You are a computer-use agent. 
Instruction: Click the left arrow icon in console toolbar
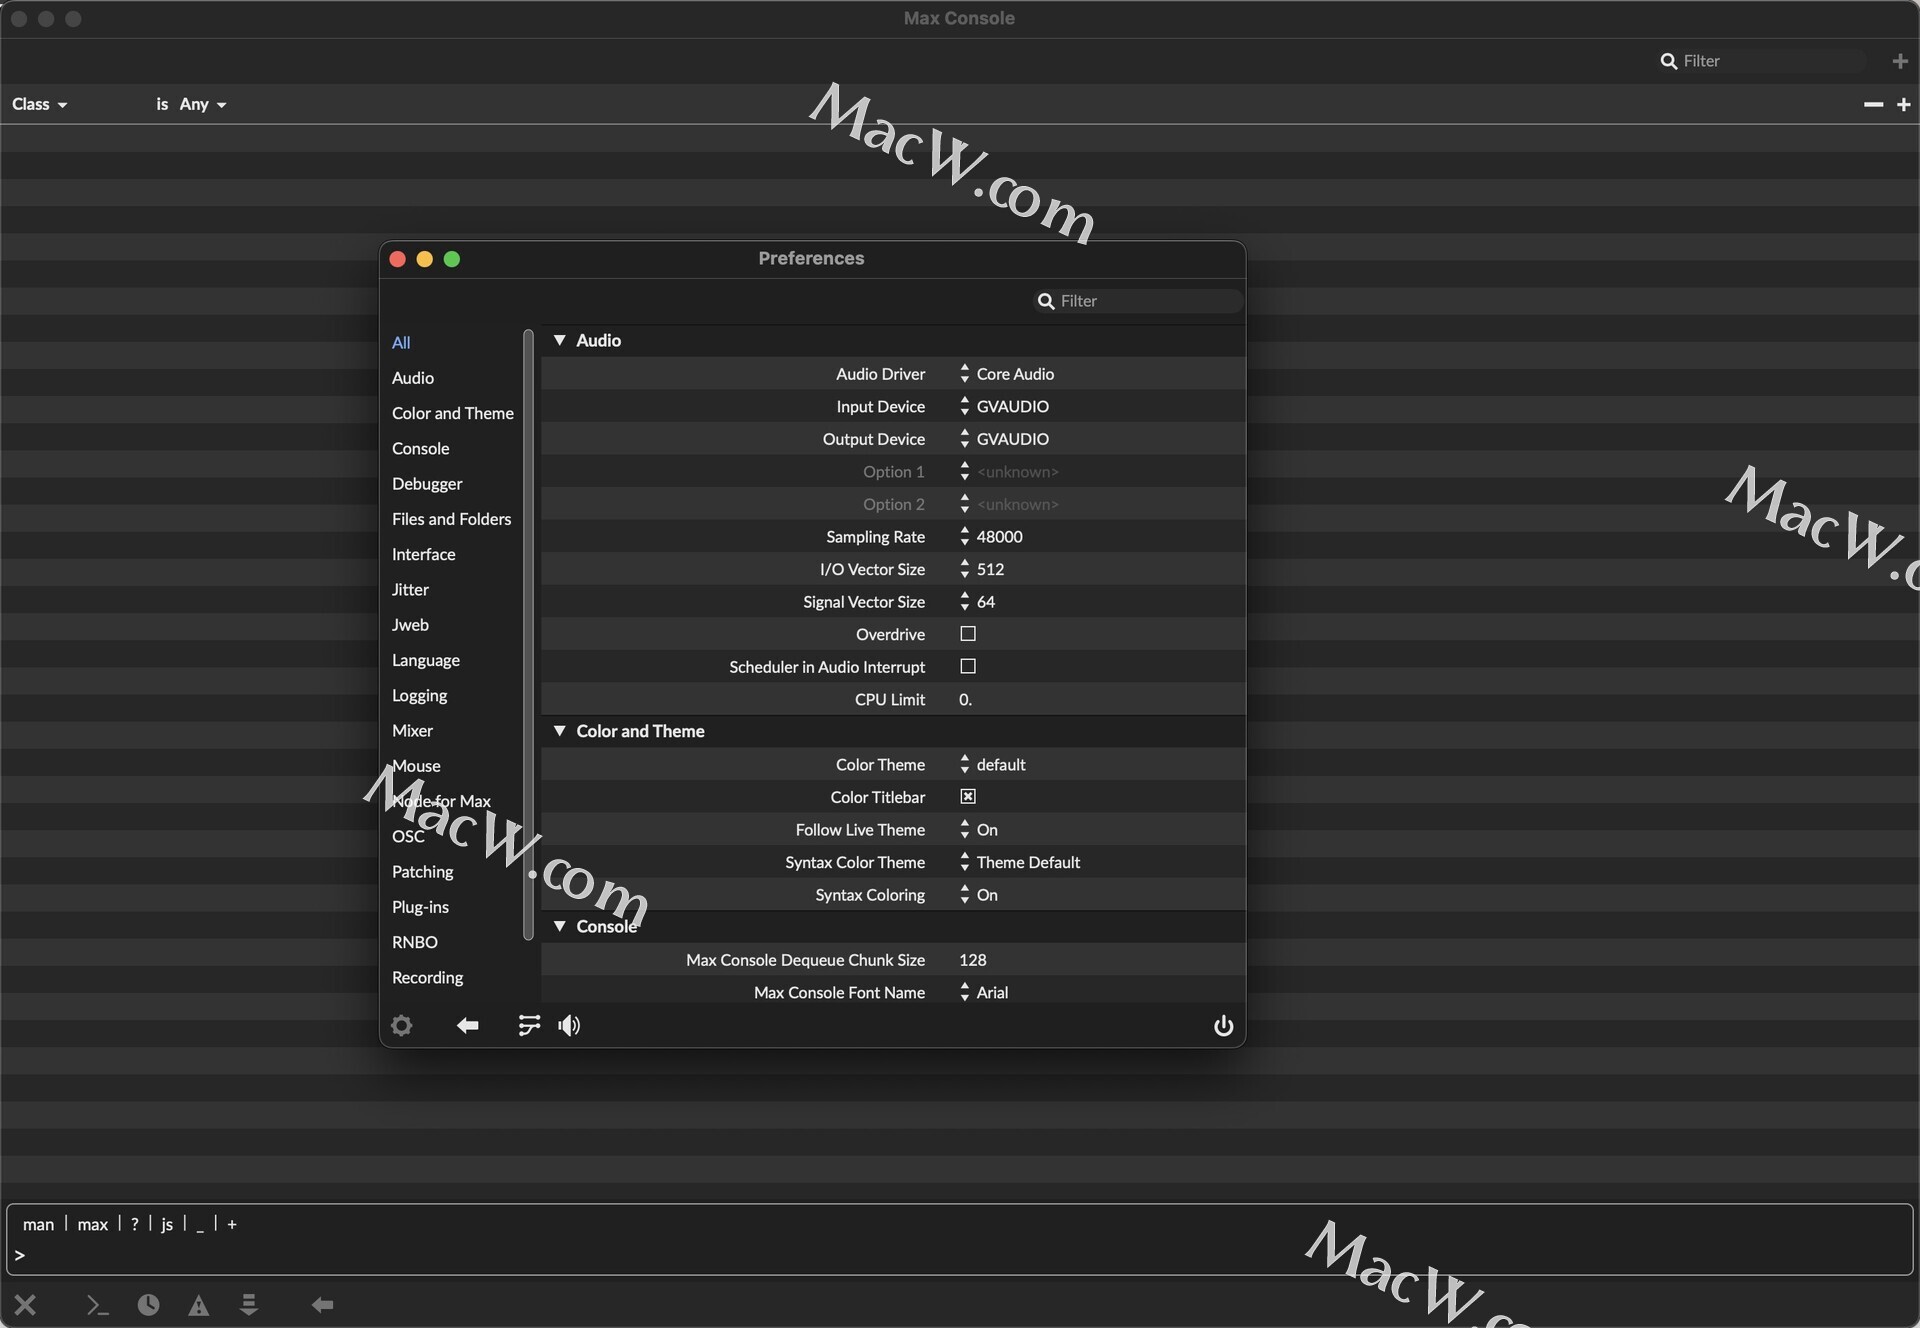pos(322,1304)
